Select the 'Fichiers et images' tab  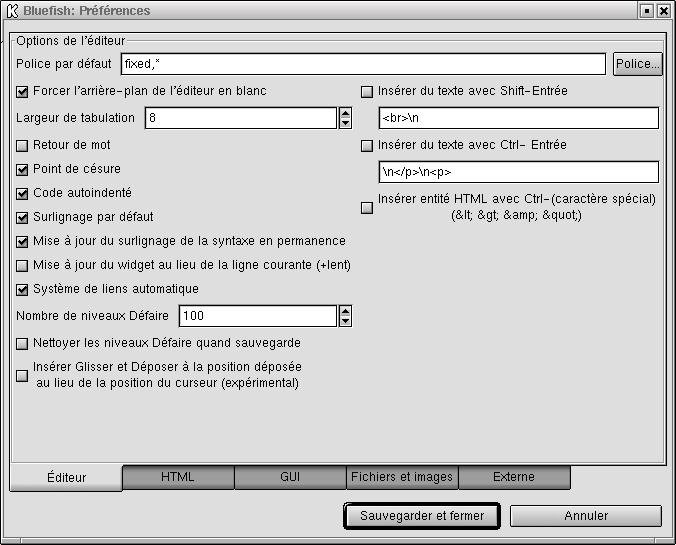[x=402, y=478]
